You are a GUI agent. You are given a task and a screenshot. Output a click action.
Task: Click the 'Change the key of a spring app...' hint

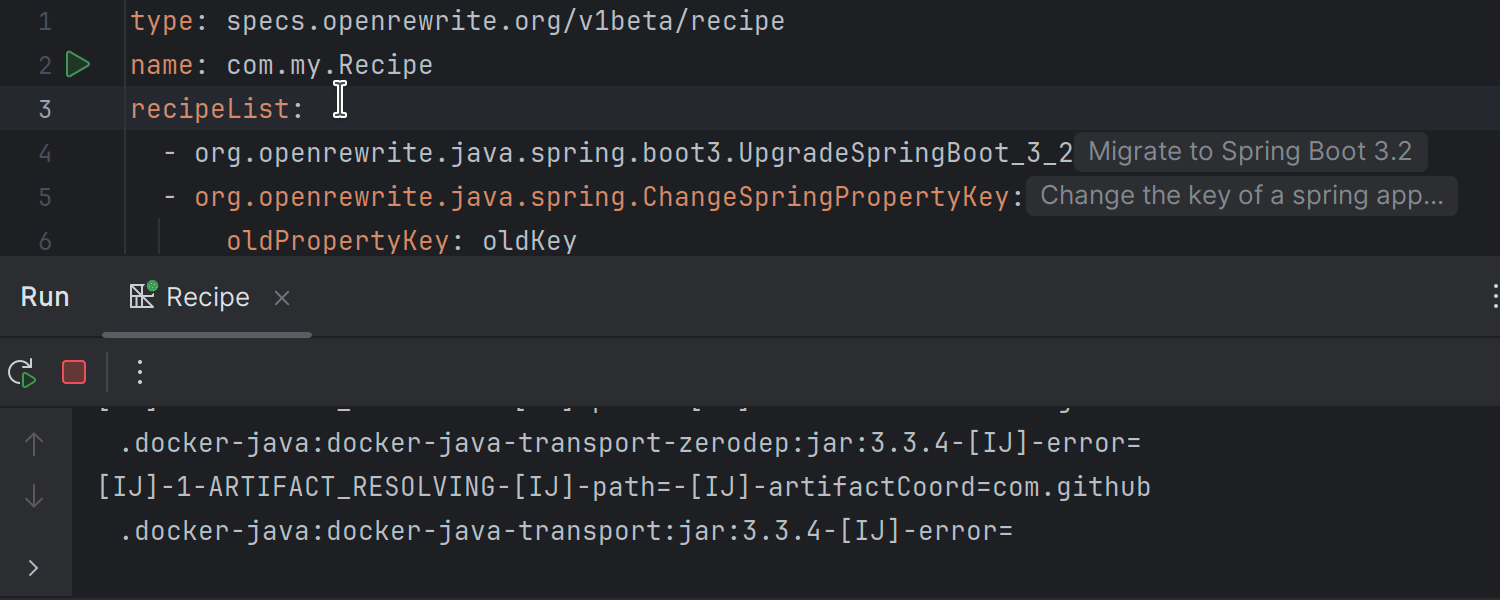(1241, 196)
